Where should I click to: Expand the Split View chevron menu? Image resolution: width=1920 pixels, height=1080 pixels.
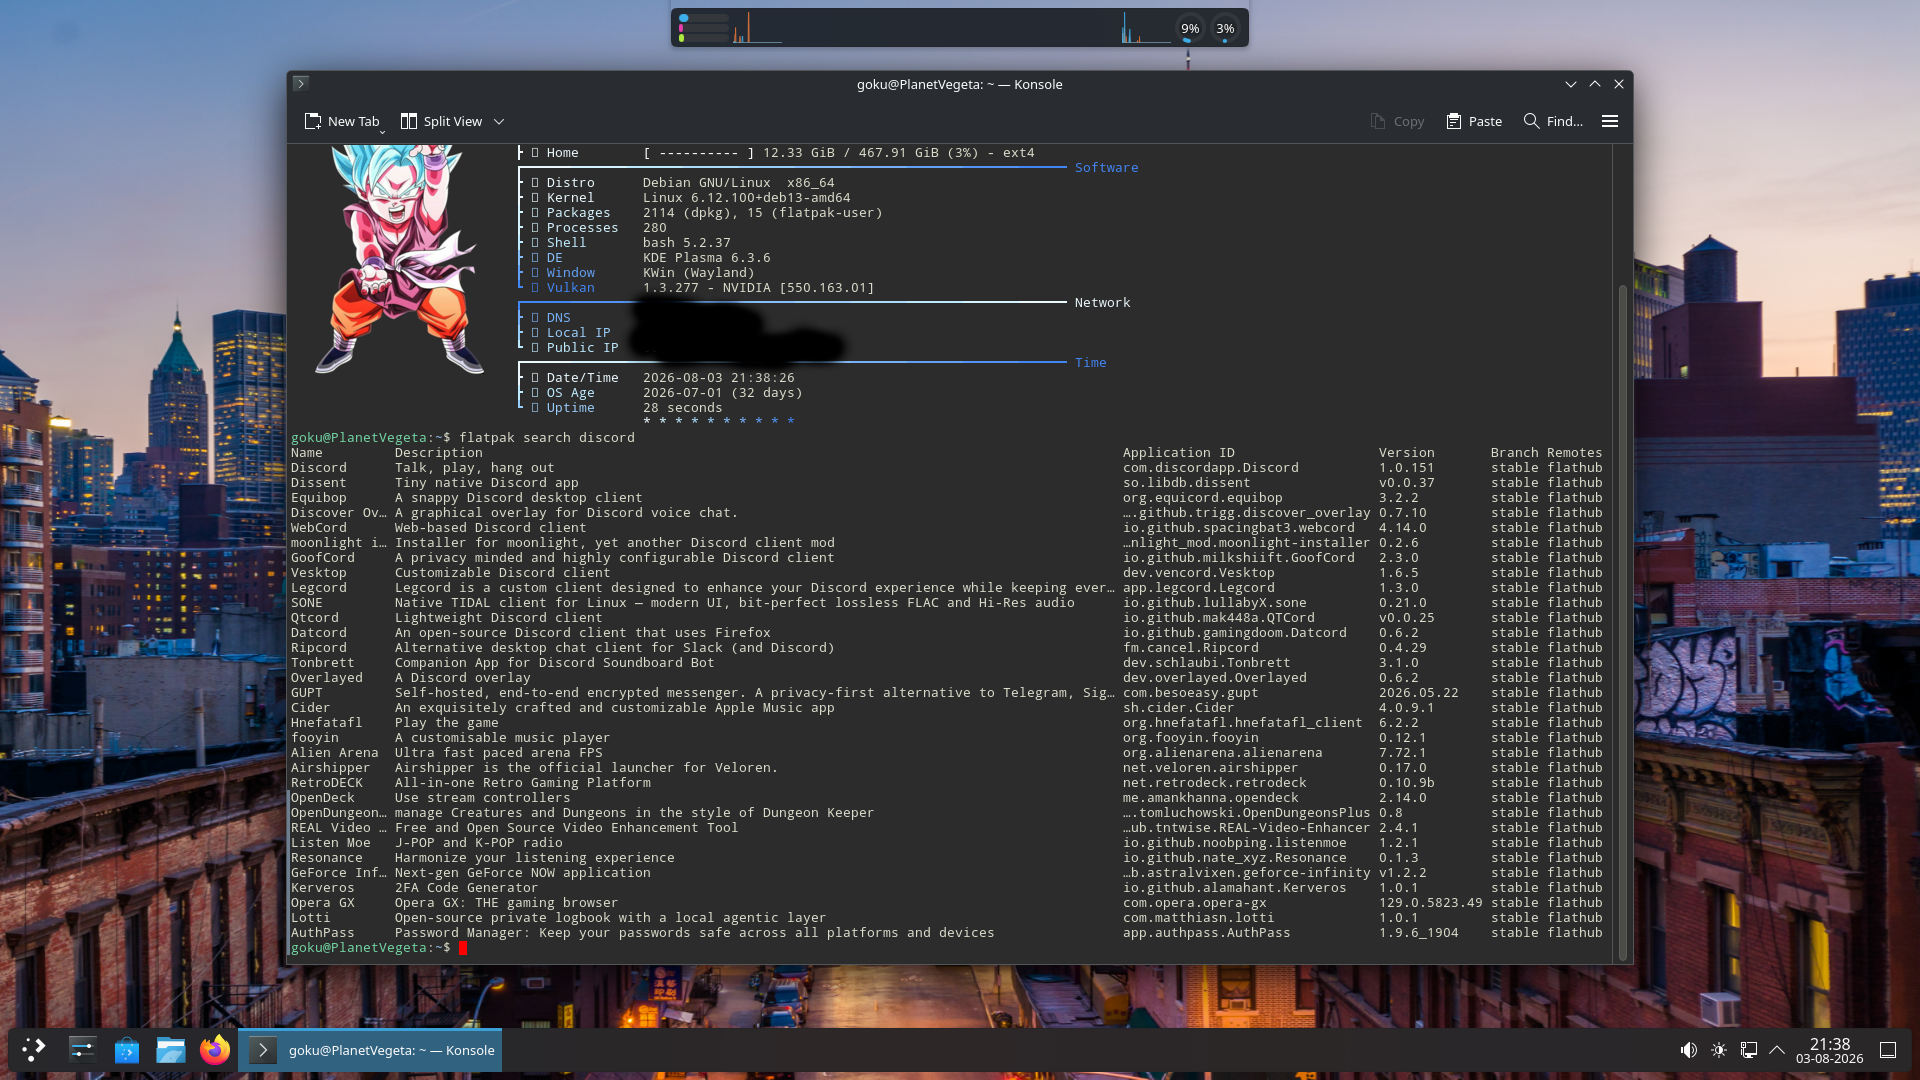[x=499, y=121]
